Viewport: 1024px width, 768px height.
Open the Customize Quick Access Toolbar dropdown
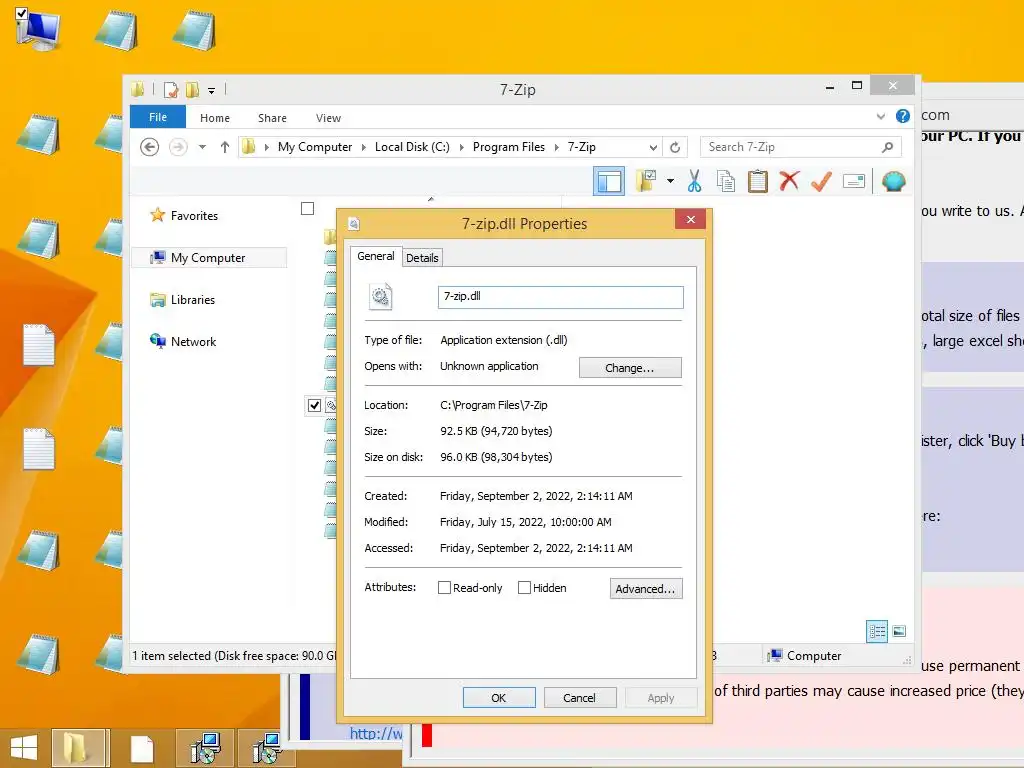click(x=212, y=91)
